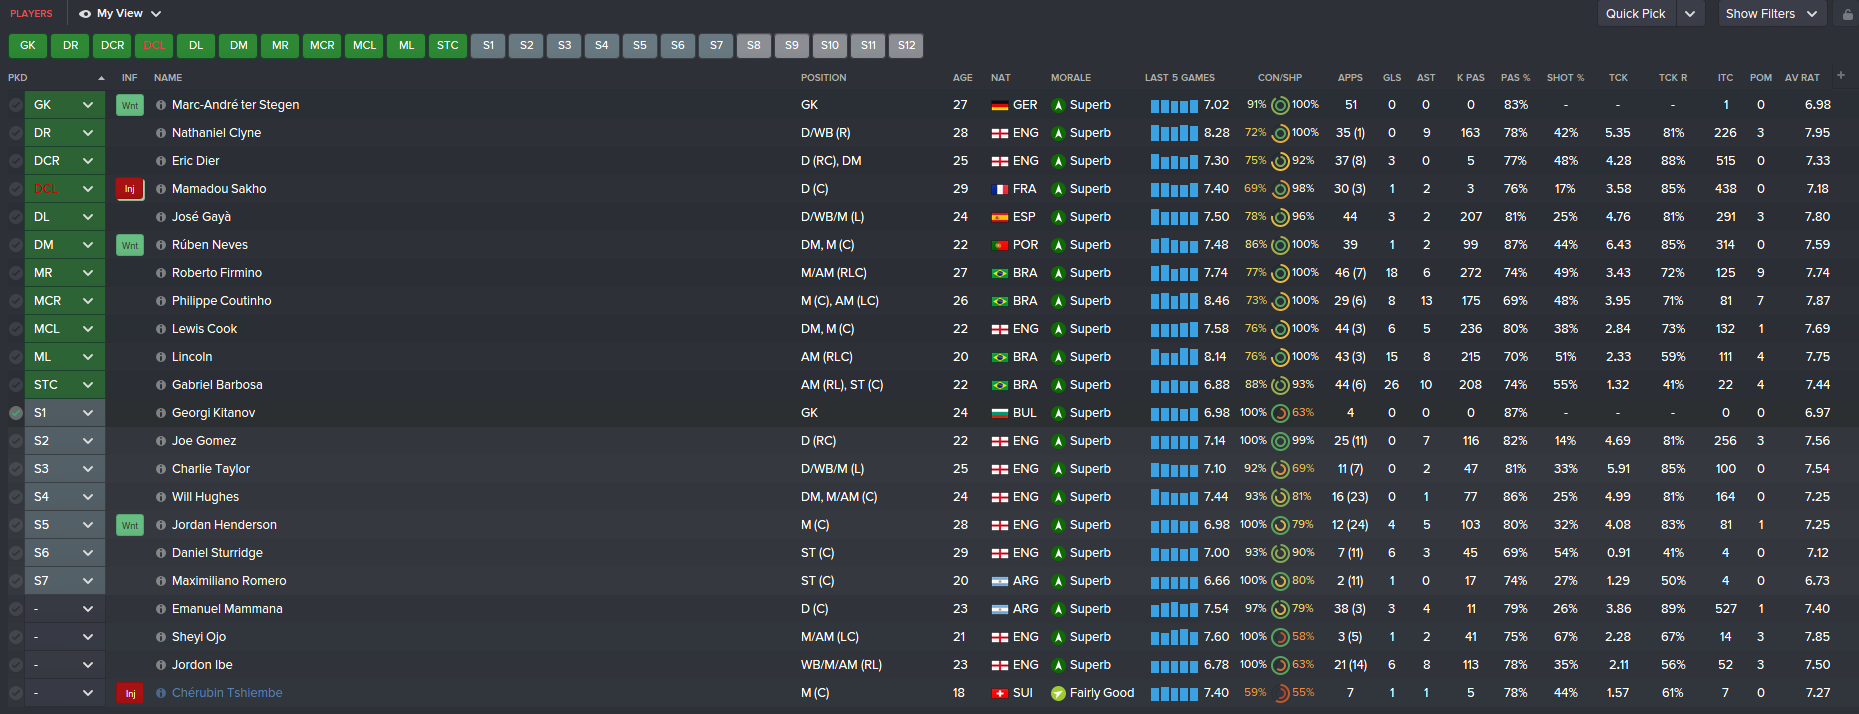Click the padlock icon at top right

(1847, 14)
